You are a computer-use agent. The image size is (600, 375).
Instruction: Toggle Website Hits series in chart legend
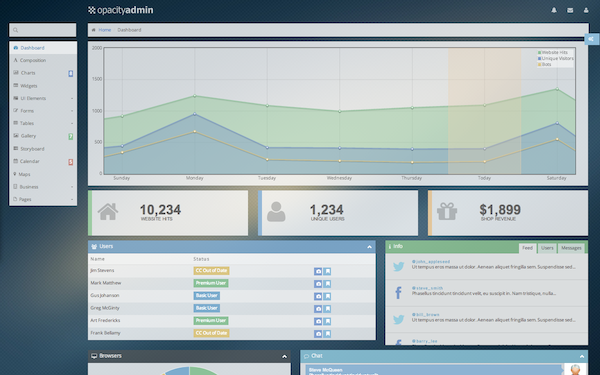click(553, 52)
